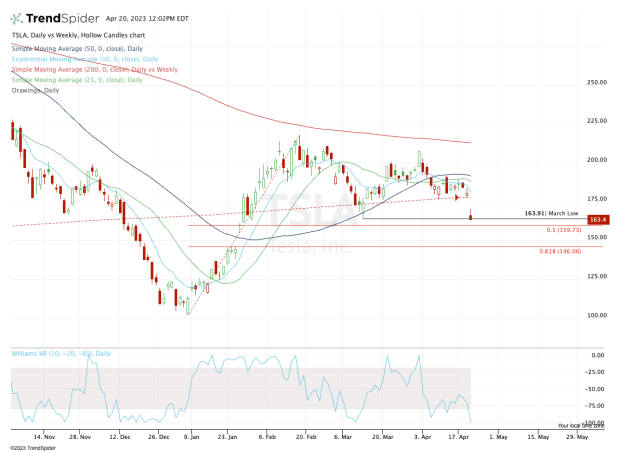Select the 0.5 (159.73) Fibonacci level label
Image resolution: width=620 pixels, height=453 pixels.
(x=563, y=230)
